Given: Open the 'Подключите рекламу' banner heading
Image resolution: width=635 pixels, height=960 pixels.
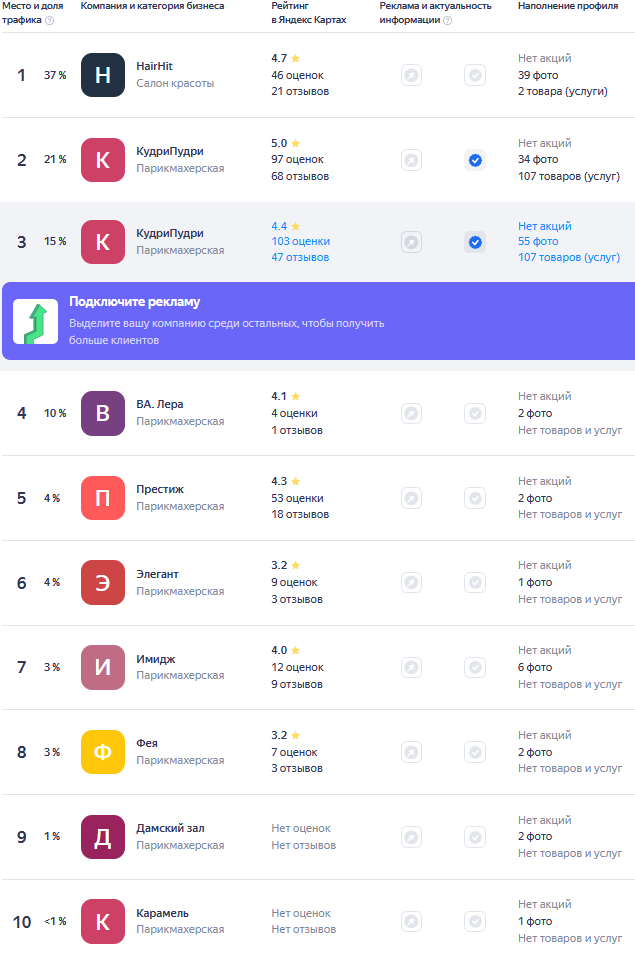Looking at the screenshot, I should 135,302.
